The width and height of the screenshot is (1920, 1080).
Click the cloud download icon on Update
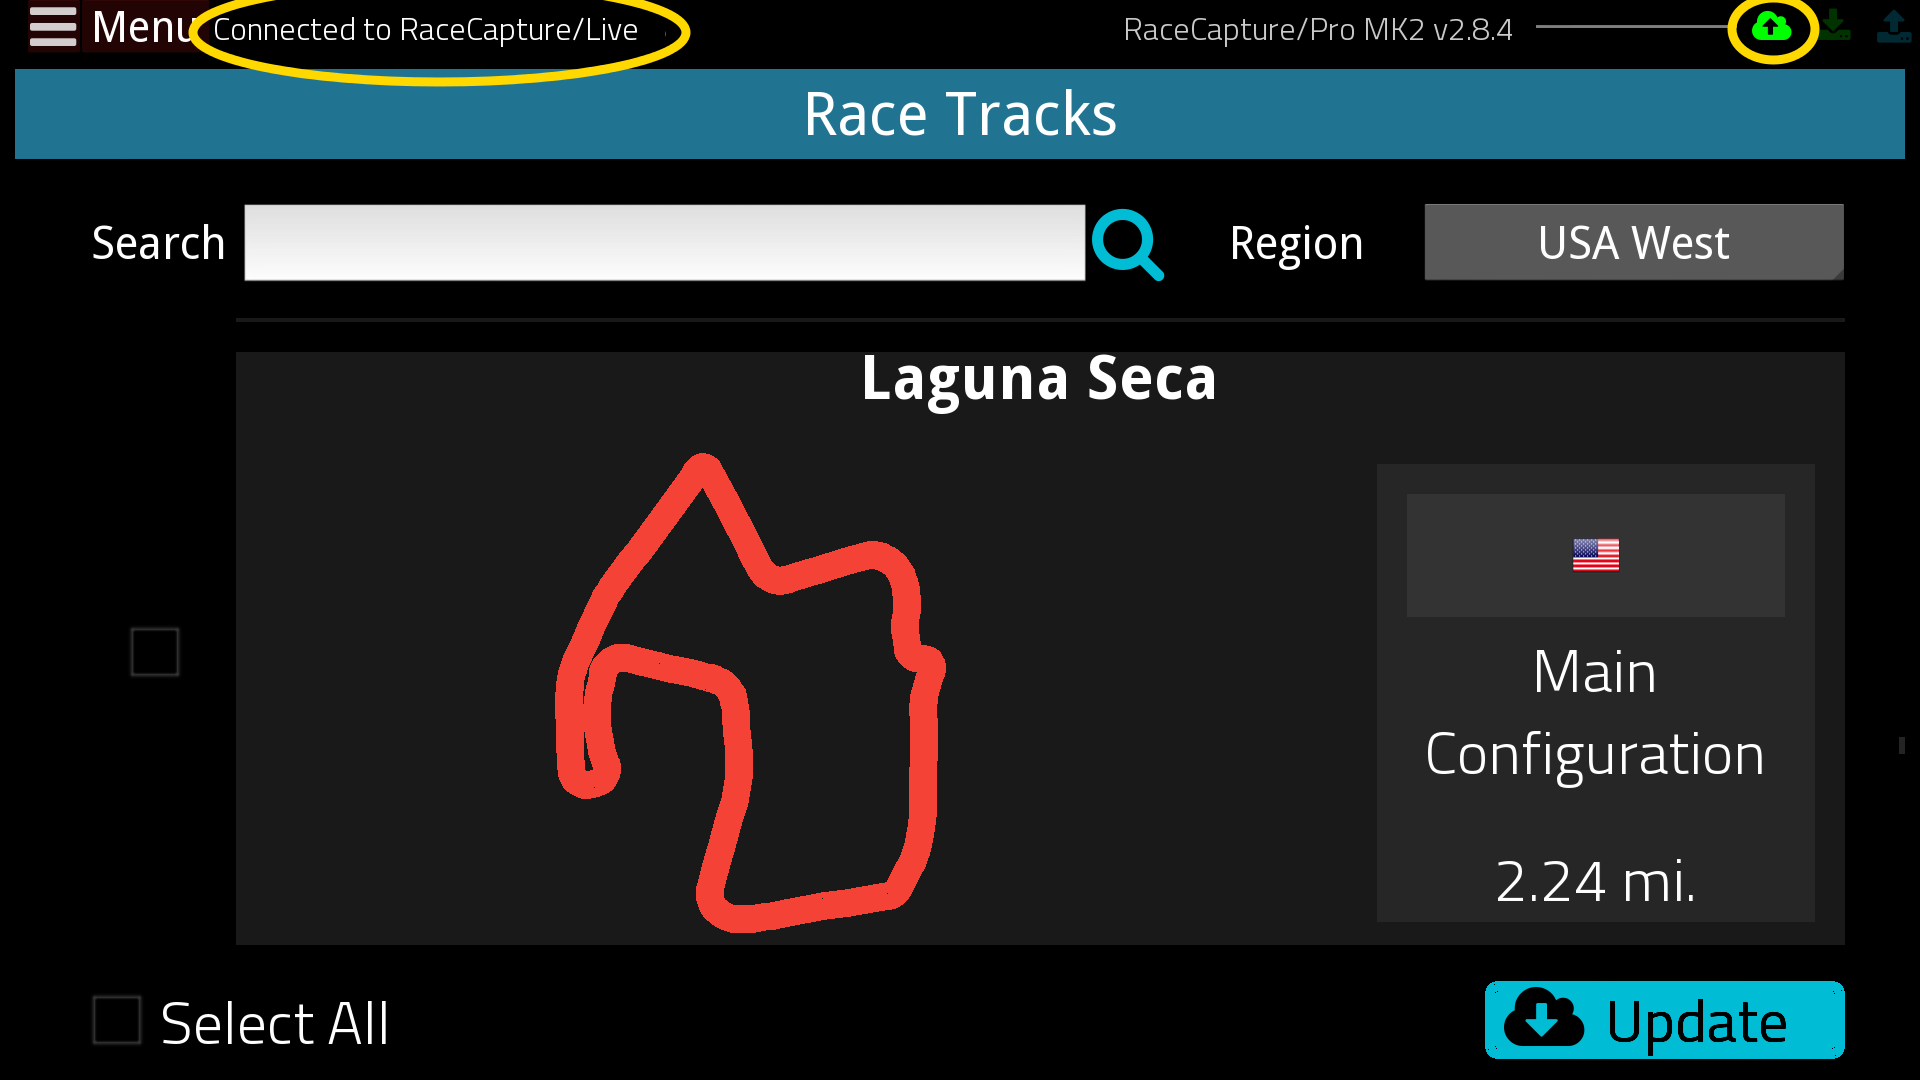click(x=1543, y=1019)
